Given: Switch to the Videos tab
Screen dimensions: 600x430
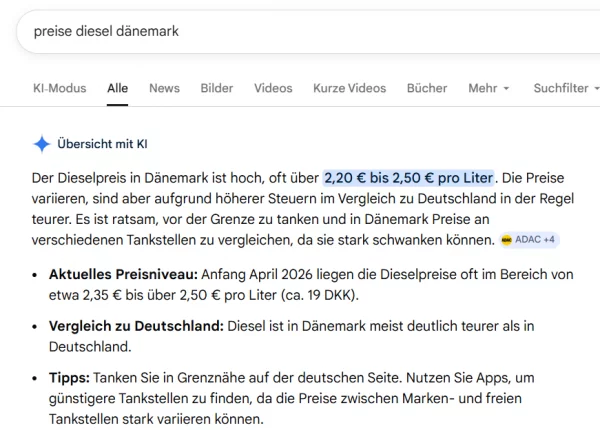Looking at the screenshot, I should click(273, 88).
